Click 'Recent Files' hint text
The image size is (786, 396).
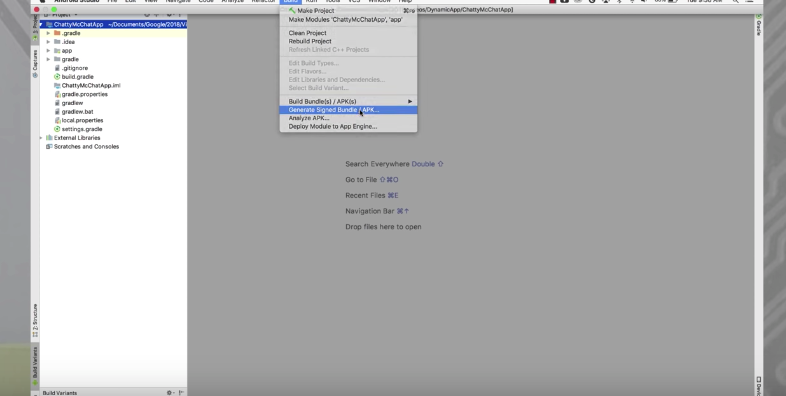pos(365,195)
